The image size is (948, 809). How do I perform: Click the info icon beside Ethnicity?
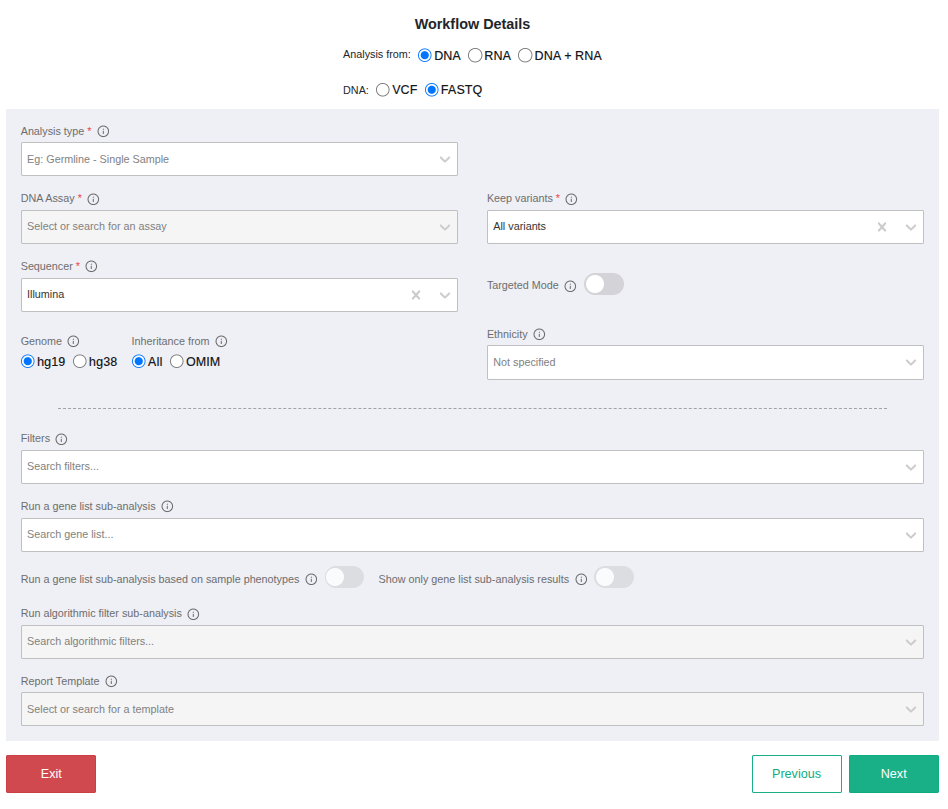pos(539,335)
